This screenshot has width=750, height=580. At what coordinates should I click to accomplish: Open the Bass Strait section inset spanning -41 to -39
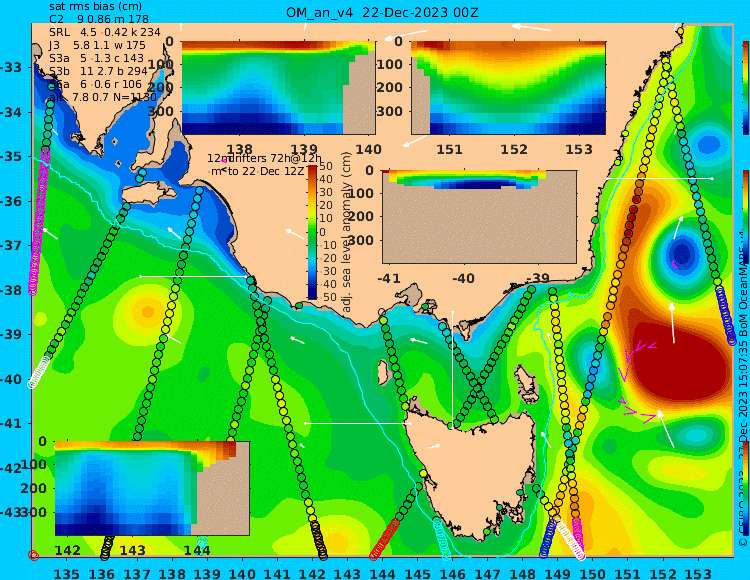point(479,217)
